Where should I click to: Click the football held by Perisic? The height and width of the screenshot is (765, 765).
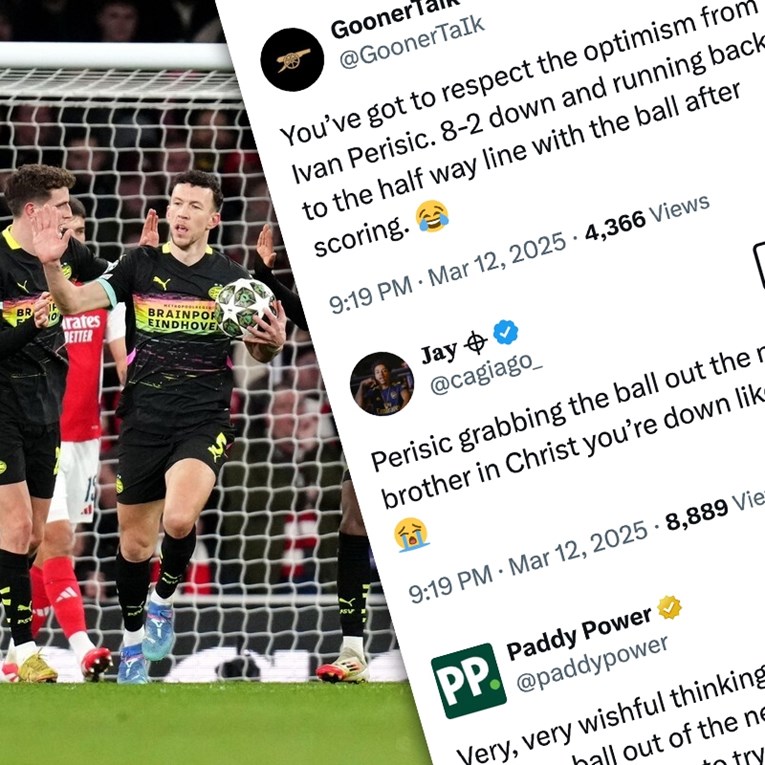(244, 308)
